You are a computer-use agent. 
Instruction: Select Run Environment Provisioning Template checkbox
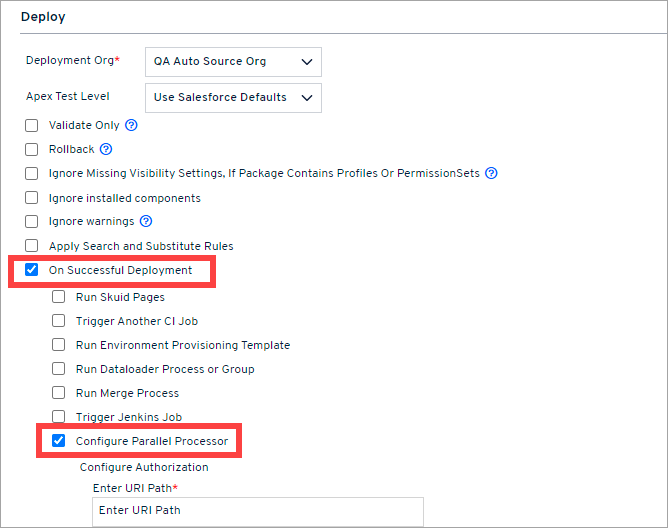59,345
